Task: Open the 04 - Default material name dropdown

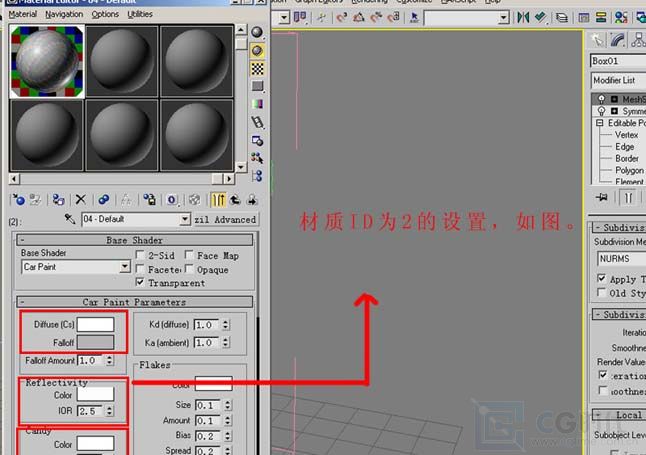Action: (x=185, y=219)
